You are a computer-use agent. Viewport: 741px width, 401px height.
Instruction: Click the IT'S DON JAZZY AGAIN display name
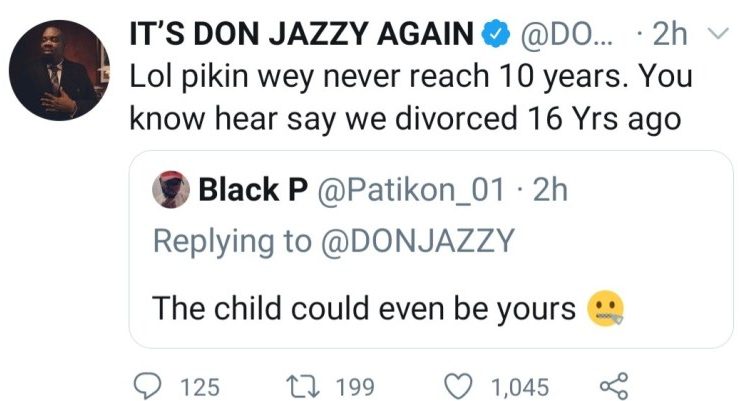coord(303,38)
